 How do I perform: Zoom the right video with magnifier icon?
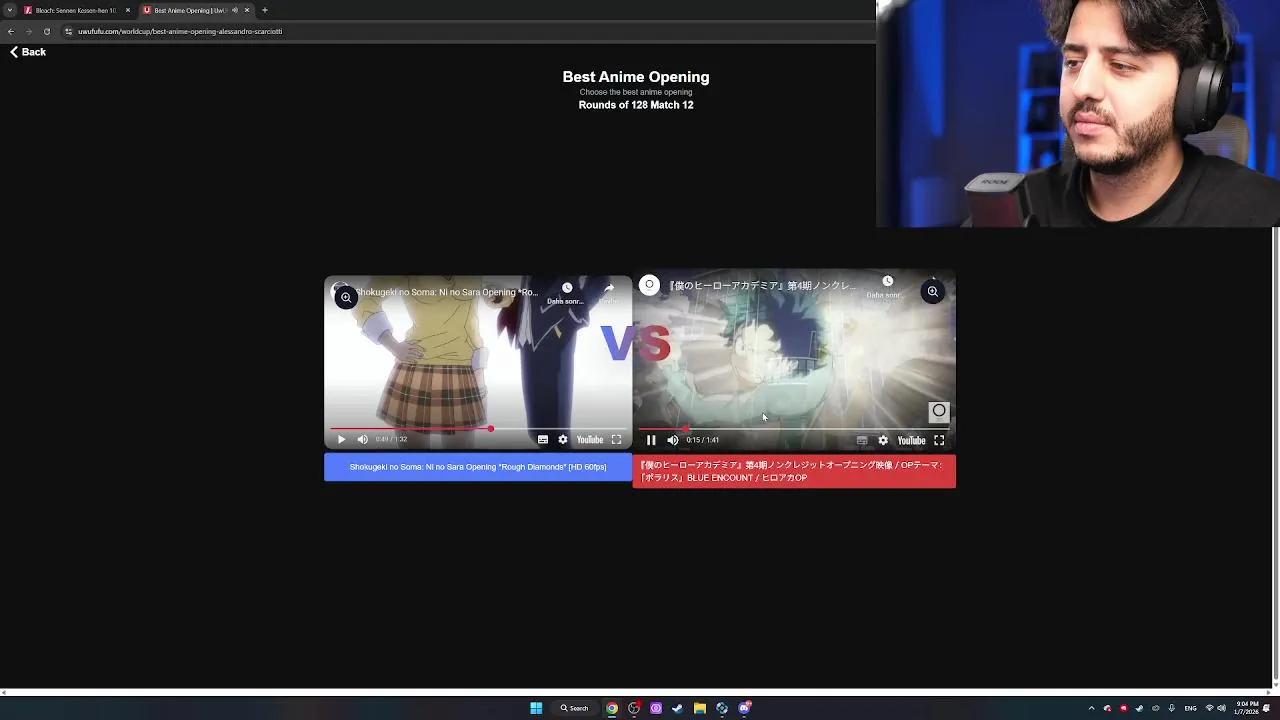click(x=932, y=292)
